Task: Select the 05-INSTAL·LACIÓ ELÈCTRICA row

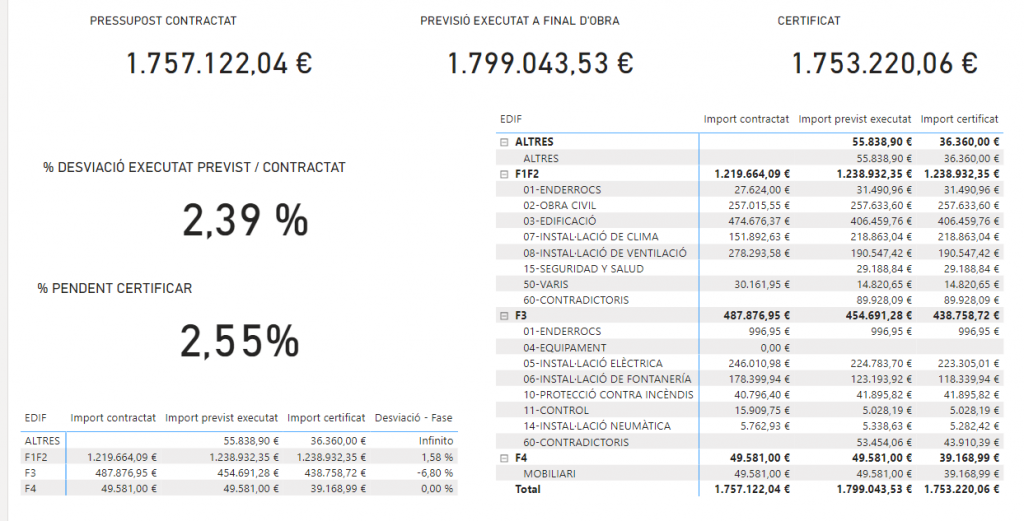Action: (x=592, y=363)
